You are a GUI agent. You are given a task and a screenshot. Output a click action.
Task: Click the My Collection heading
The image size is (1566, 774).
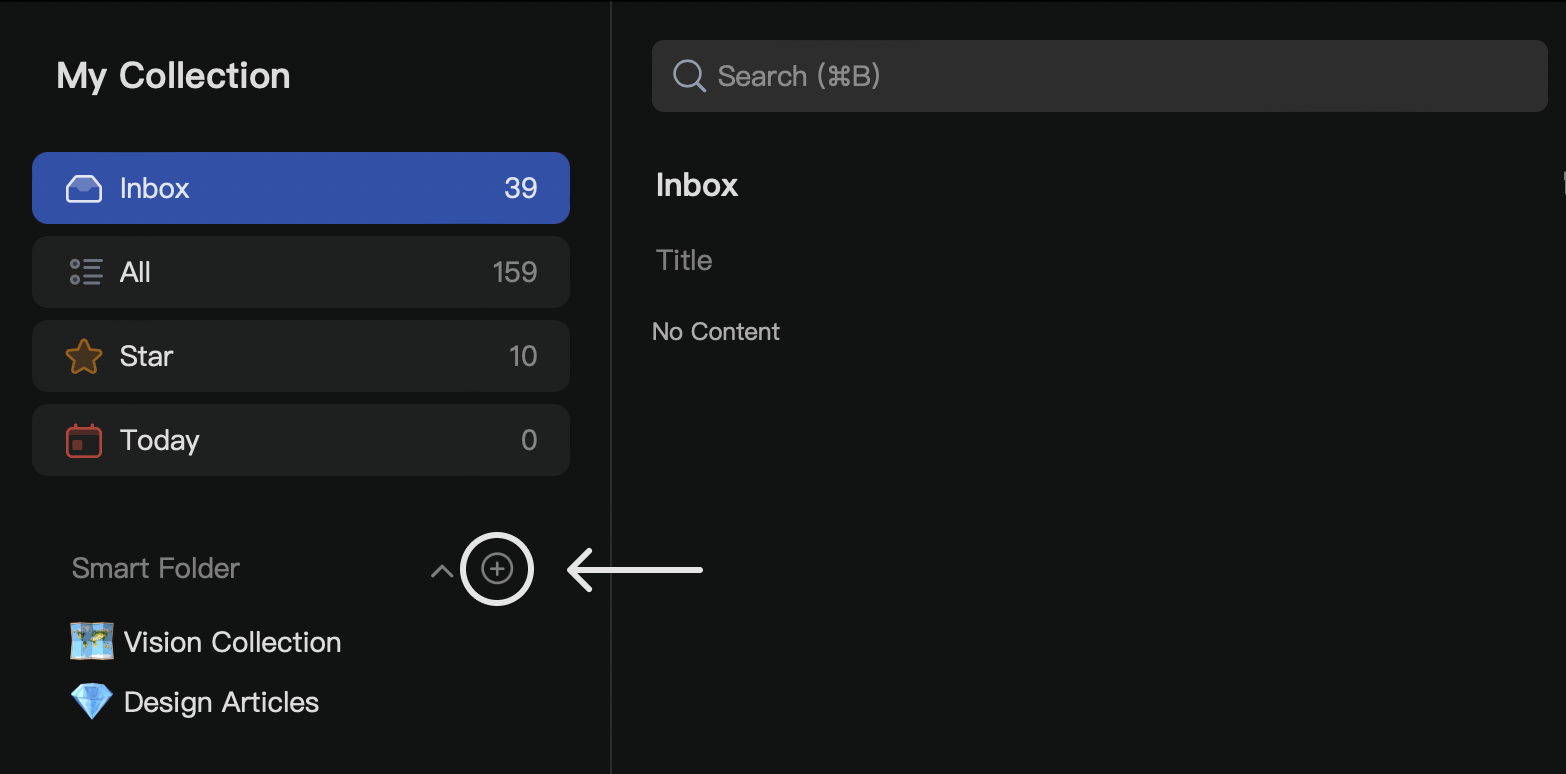[x=172, y=75]
